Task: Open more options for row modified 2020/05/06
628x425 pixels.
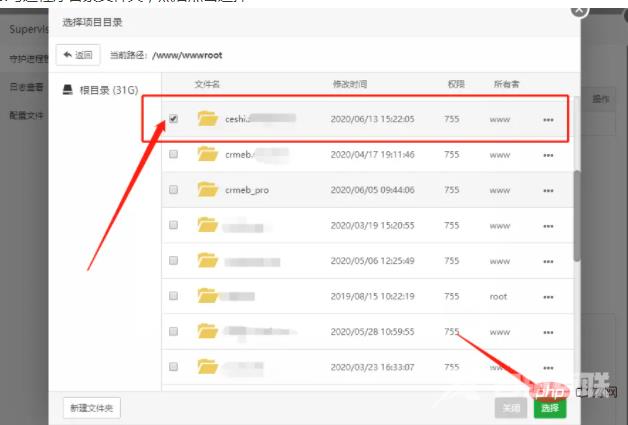Action: click(548, 261)
